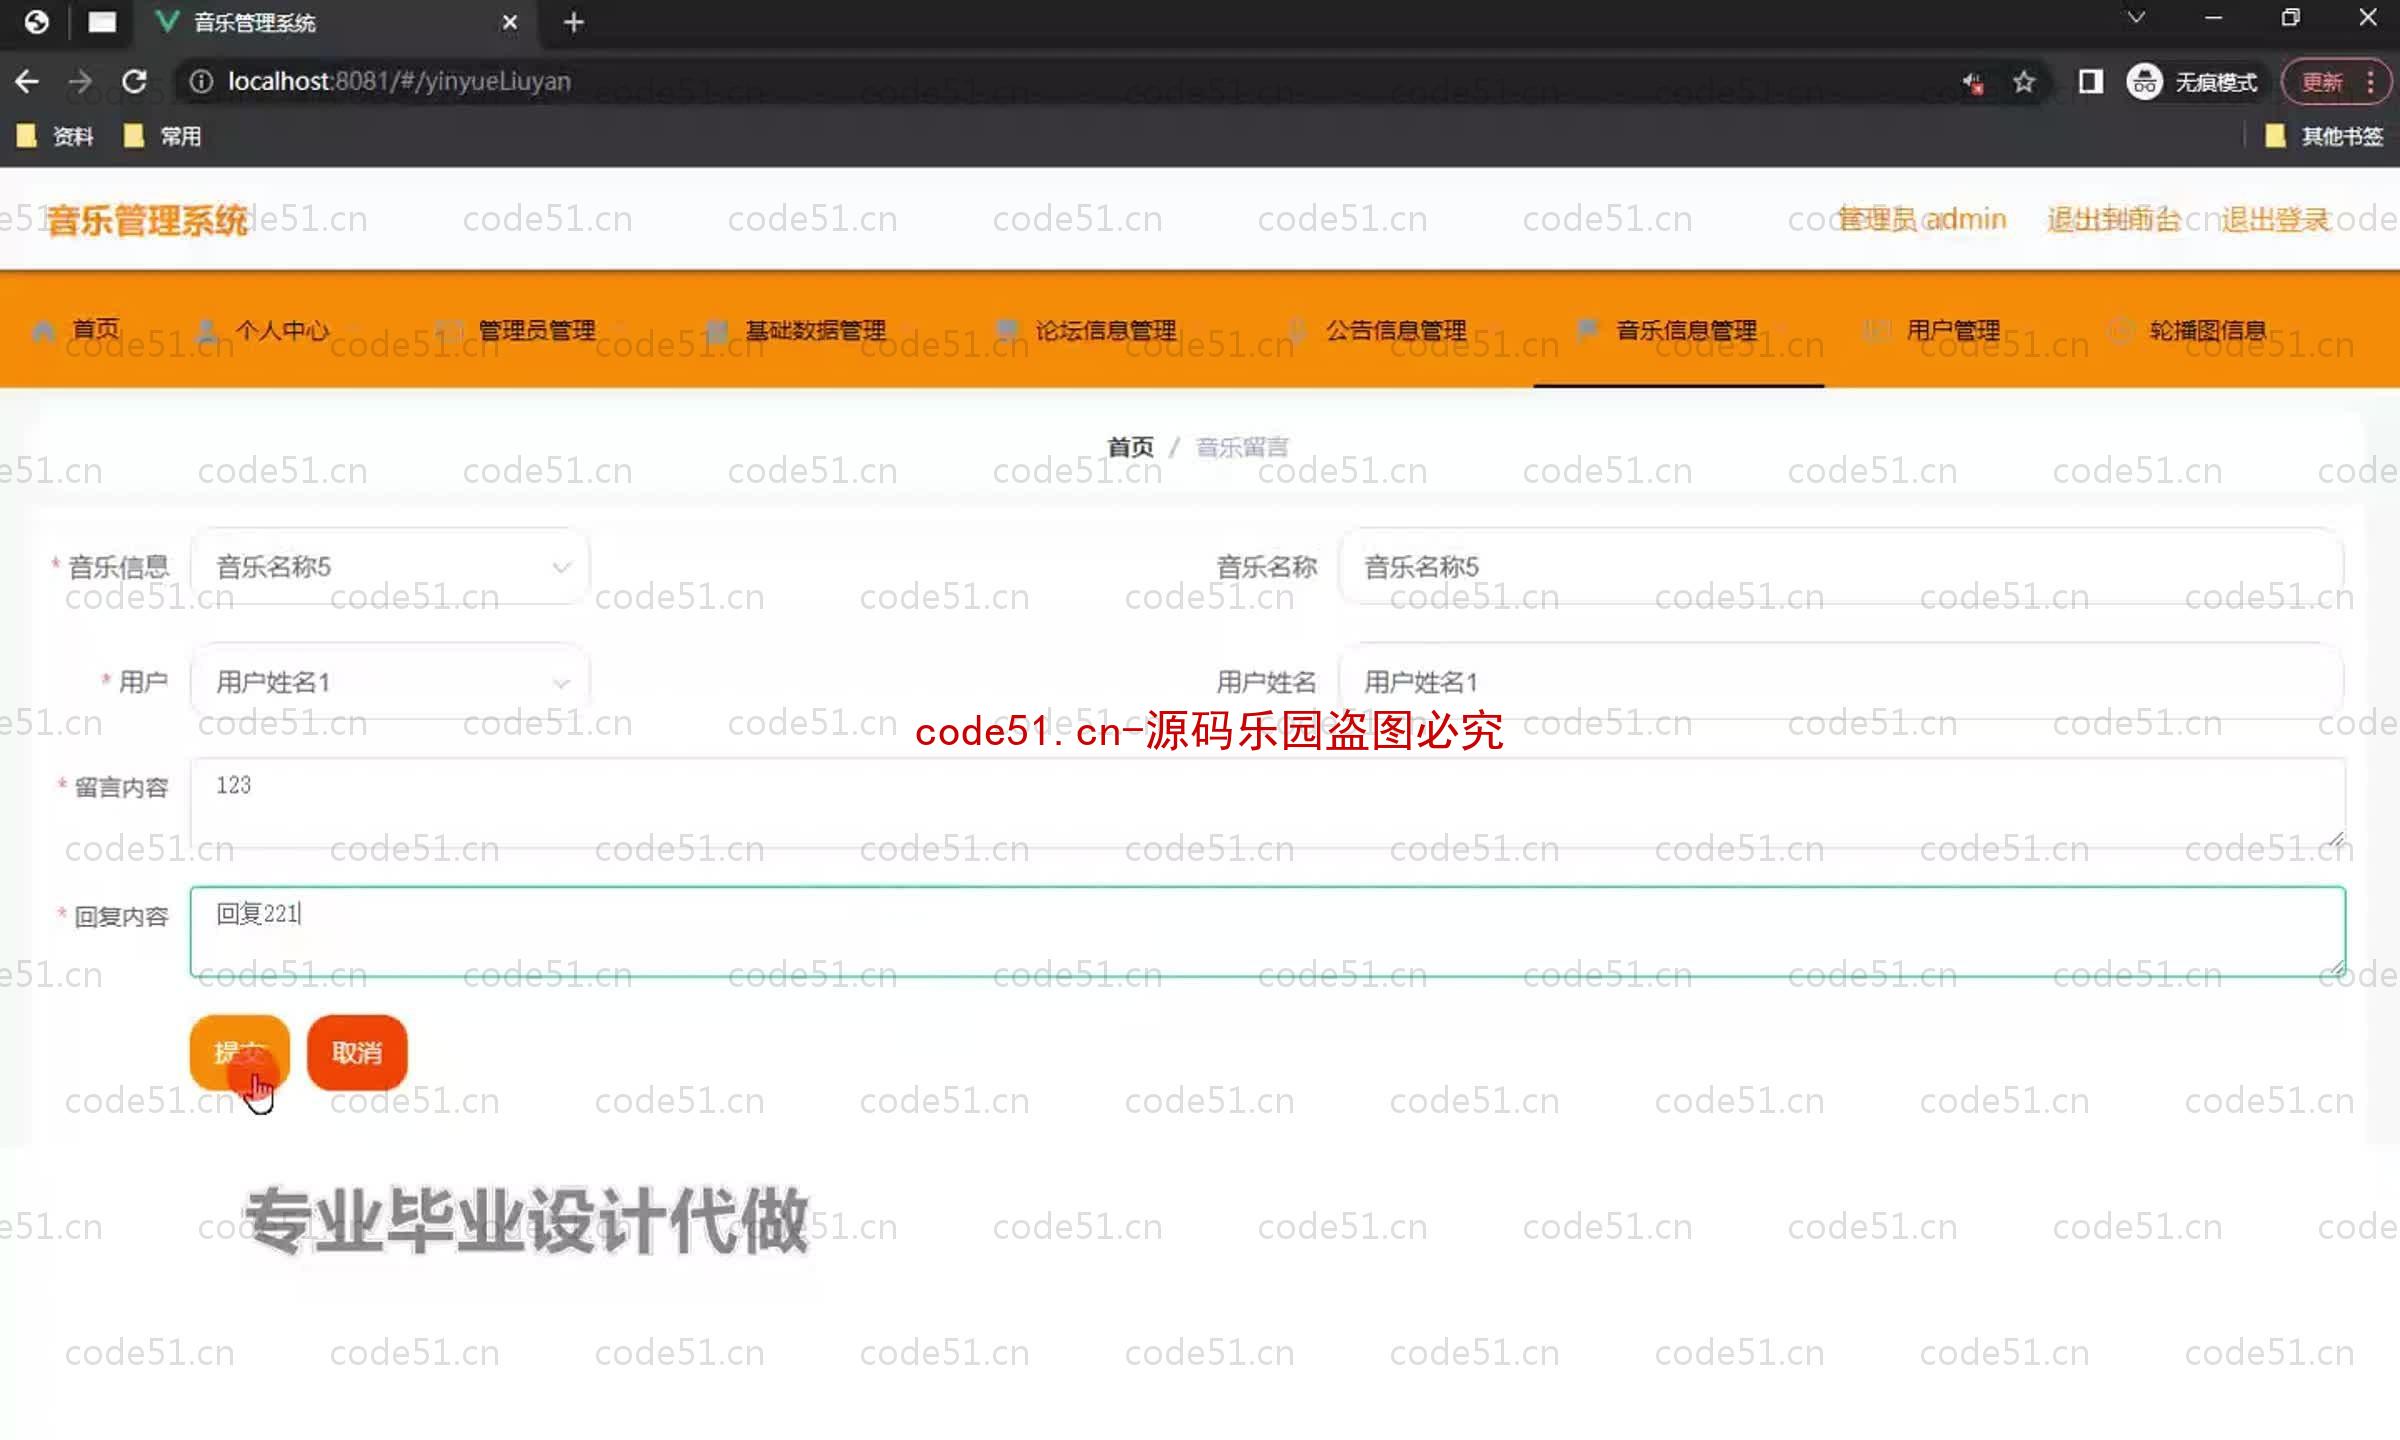Close the 音乐管理系统 browser tab
This screenshot has height=1440, width=2400.
click(510, 22)
